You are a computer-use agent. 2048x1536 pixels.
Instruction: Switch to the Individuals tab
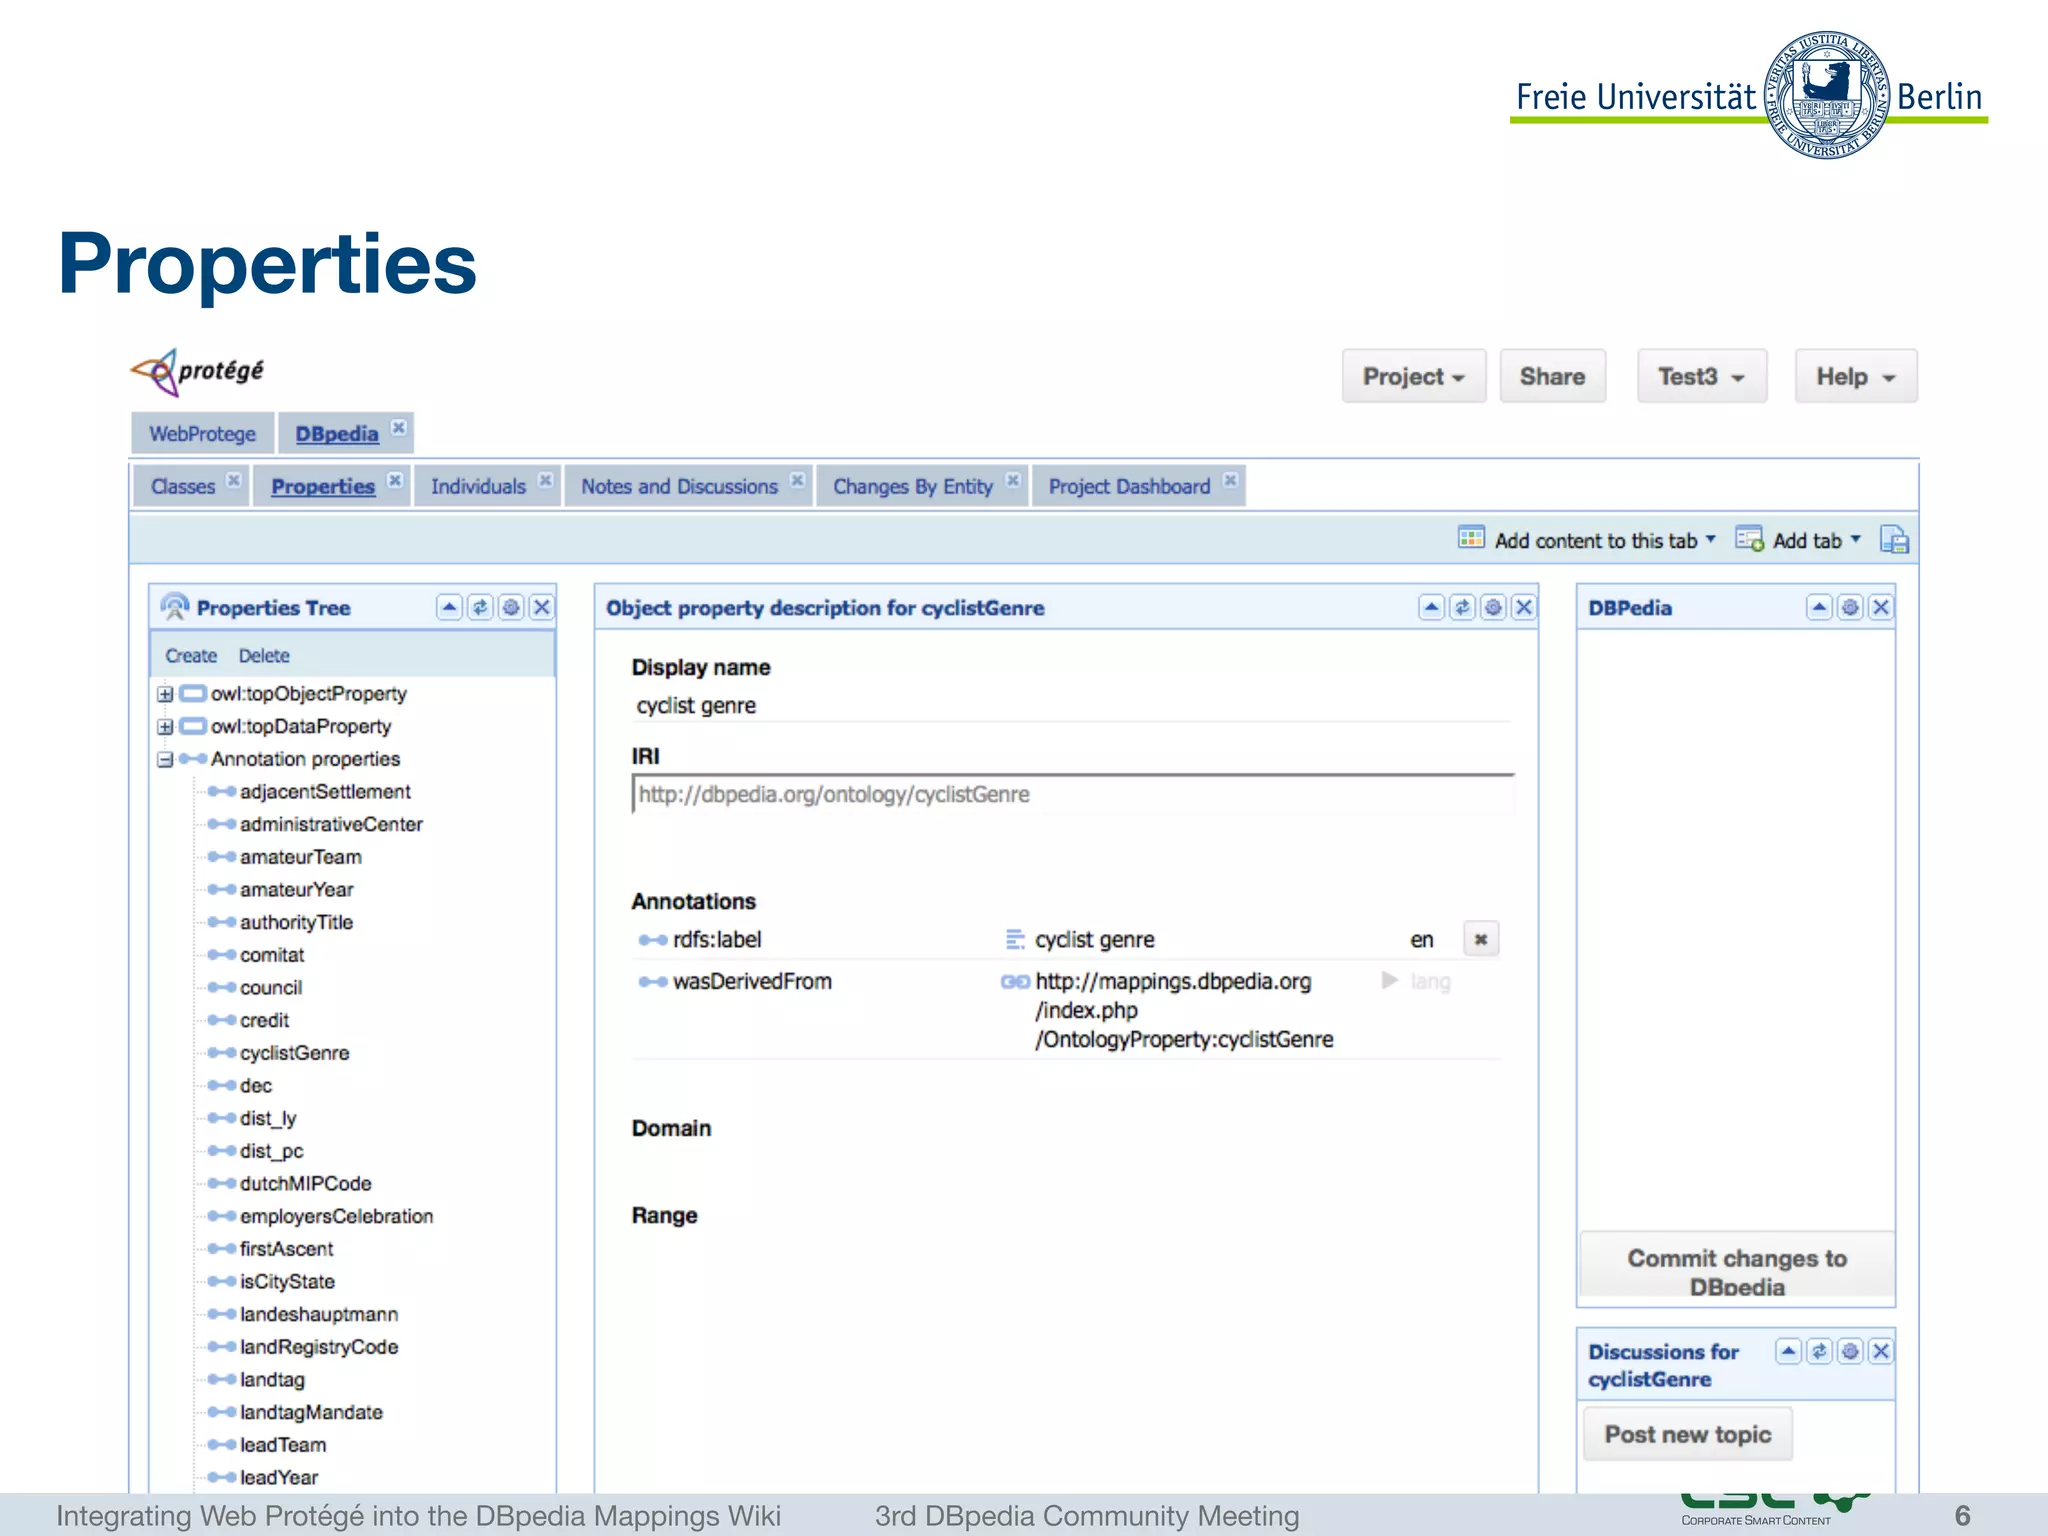[x=478, y=487]
